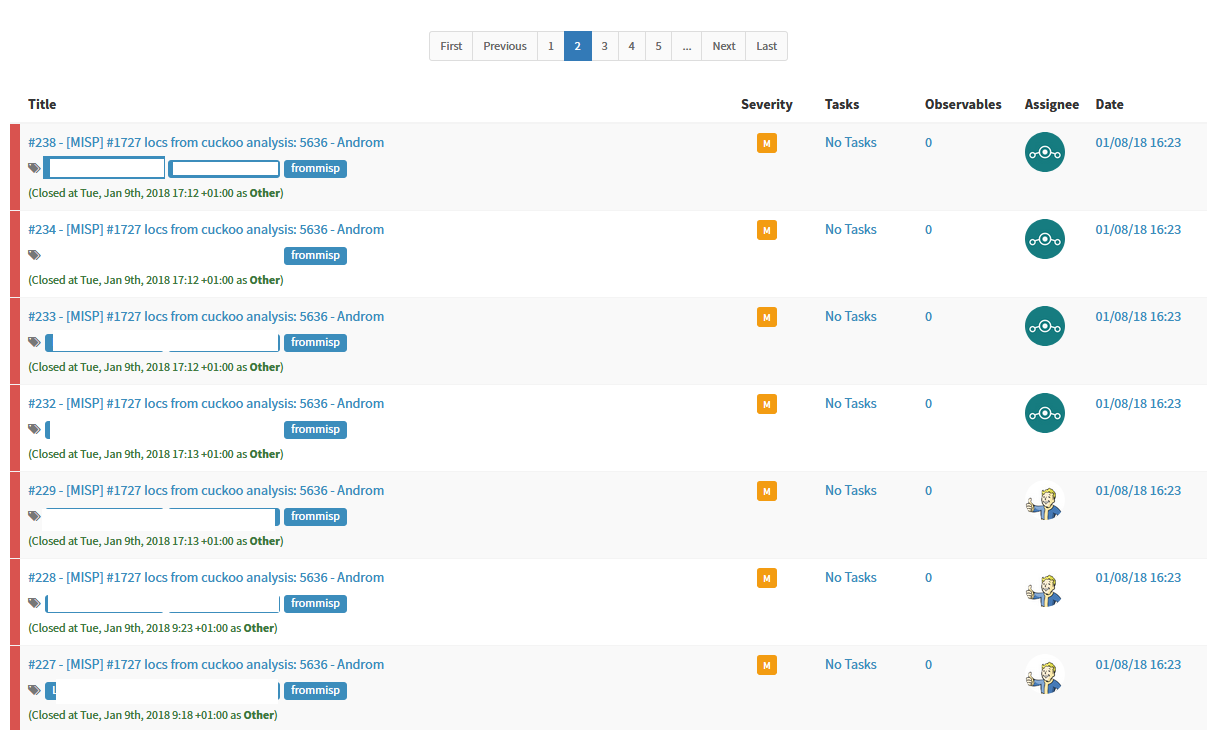Viewport: 1213px width, 730px height.
Task: Click the M severity badge on case #227
Action: coord(767,665)
